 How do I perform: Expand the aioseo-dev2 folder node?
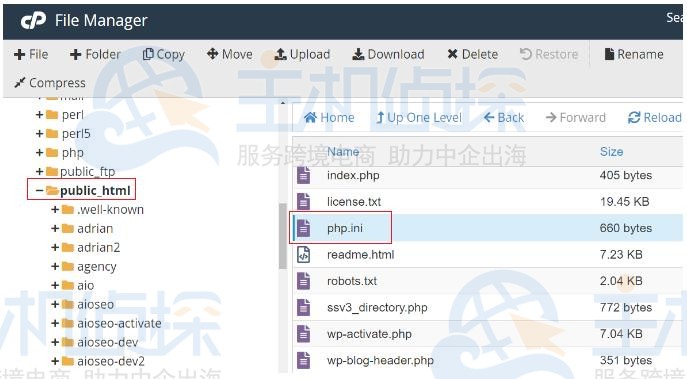[x=55, y=361]
